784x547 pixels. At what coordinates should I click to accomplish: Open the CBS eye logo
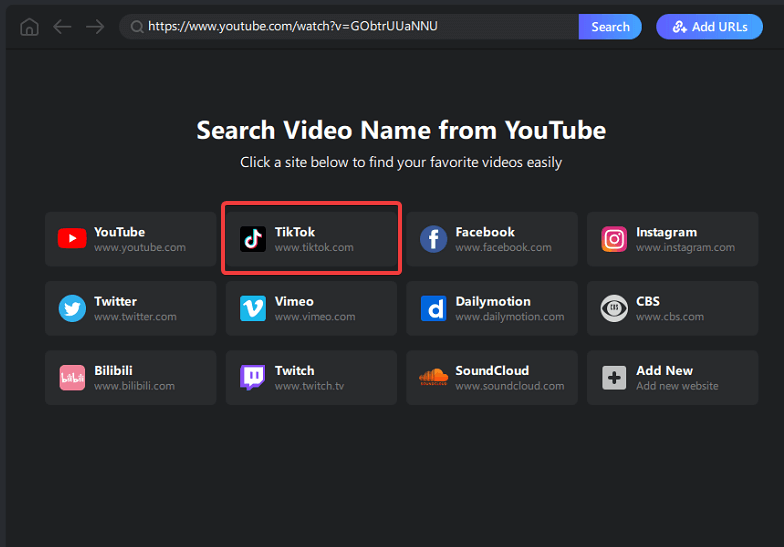pyautogui.click(x=614, y=308)
